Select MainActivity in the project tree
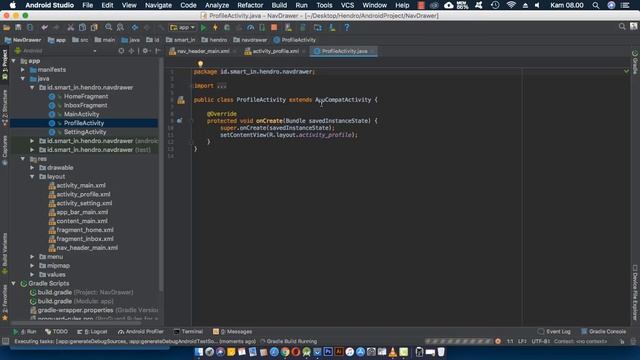Screen dimensions: 640x360 pyautogui.click(x=81, y=114)
